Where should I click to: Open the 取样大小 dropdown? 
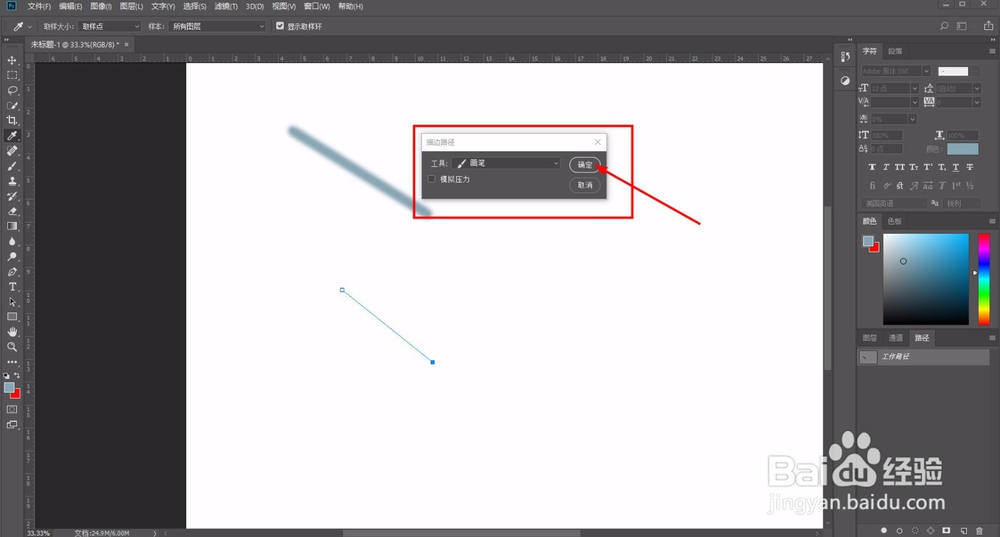coord(110,26)
